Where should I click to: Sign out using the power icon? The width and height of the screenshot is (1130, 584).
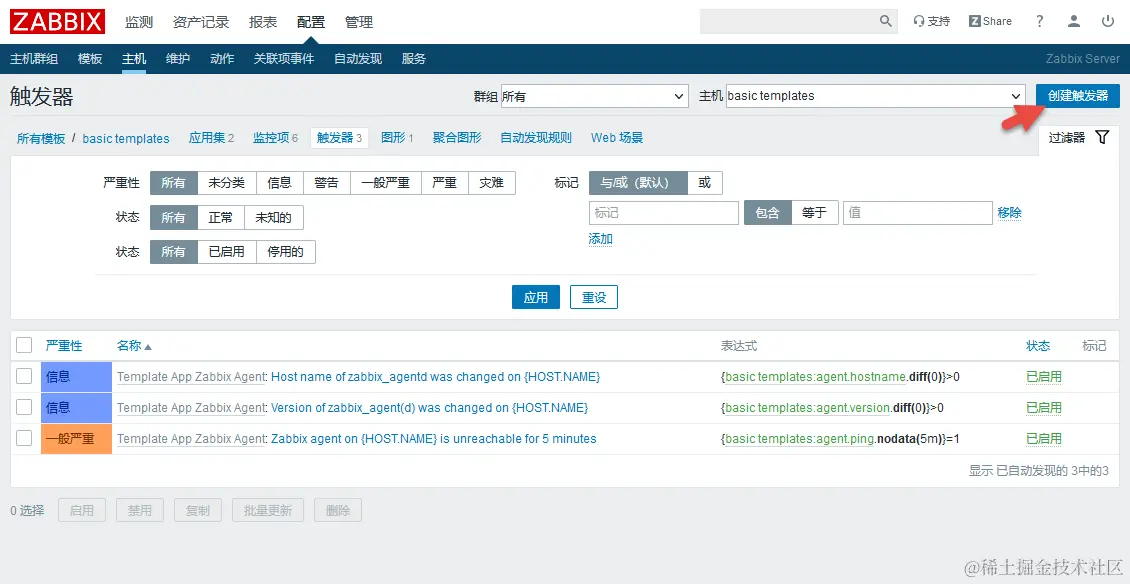pos(1108,20)
